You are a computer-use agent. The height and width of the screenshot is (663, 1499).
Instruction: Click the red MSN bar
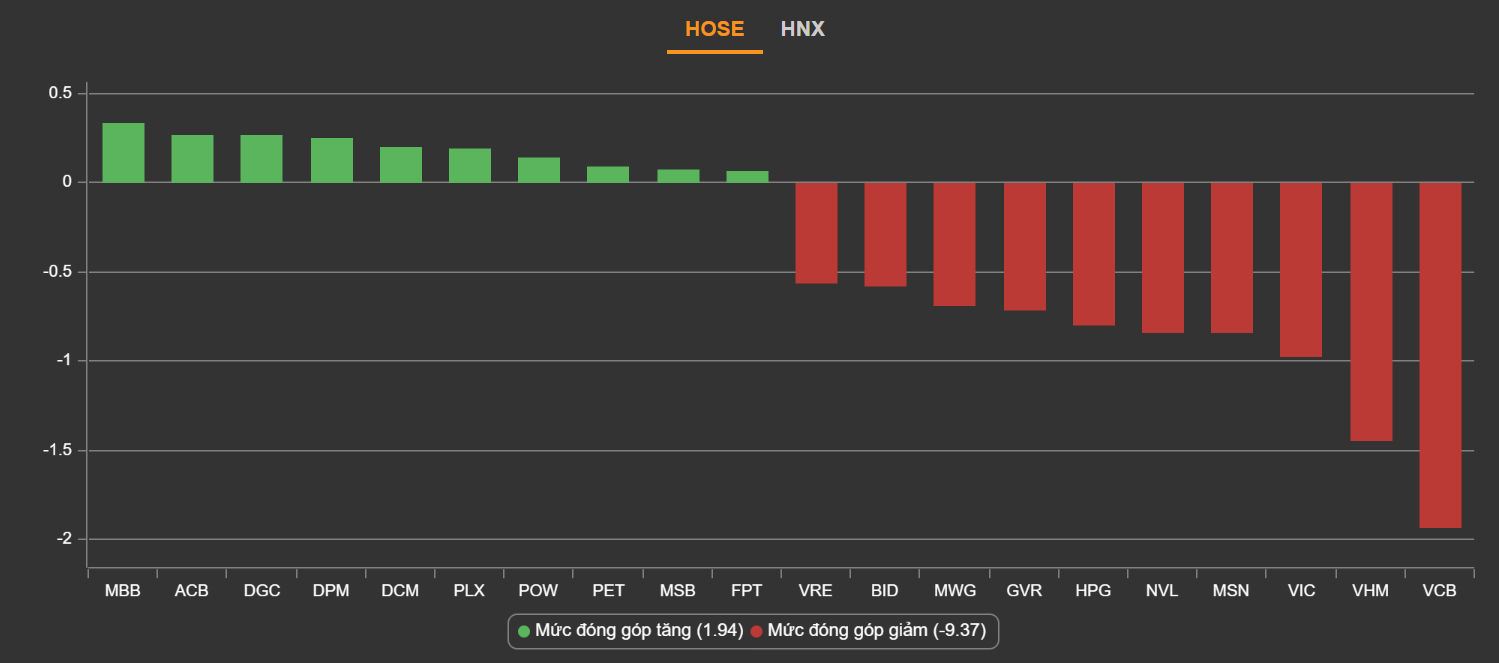[x=1232, y=258]
